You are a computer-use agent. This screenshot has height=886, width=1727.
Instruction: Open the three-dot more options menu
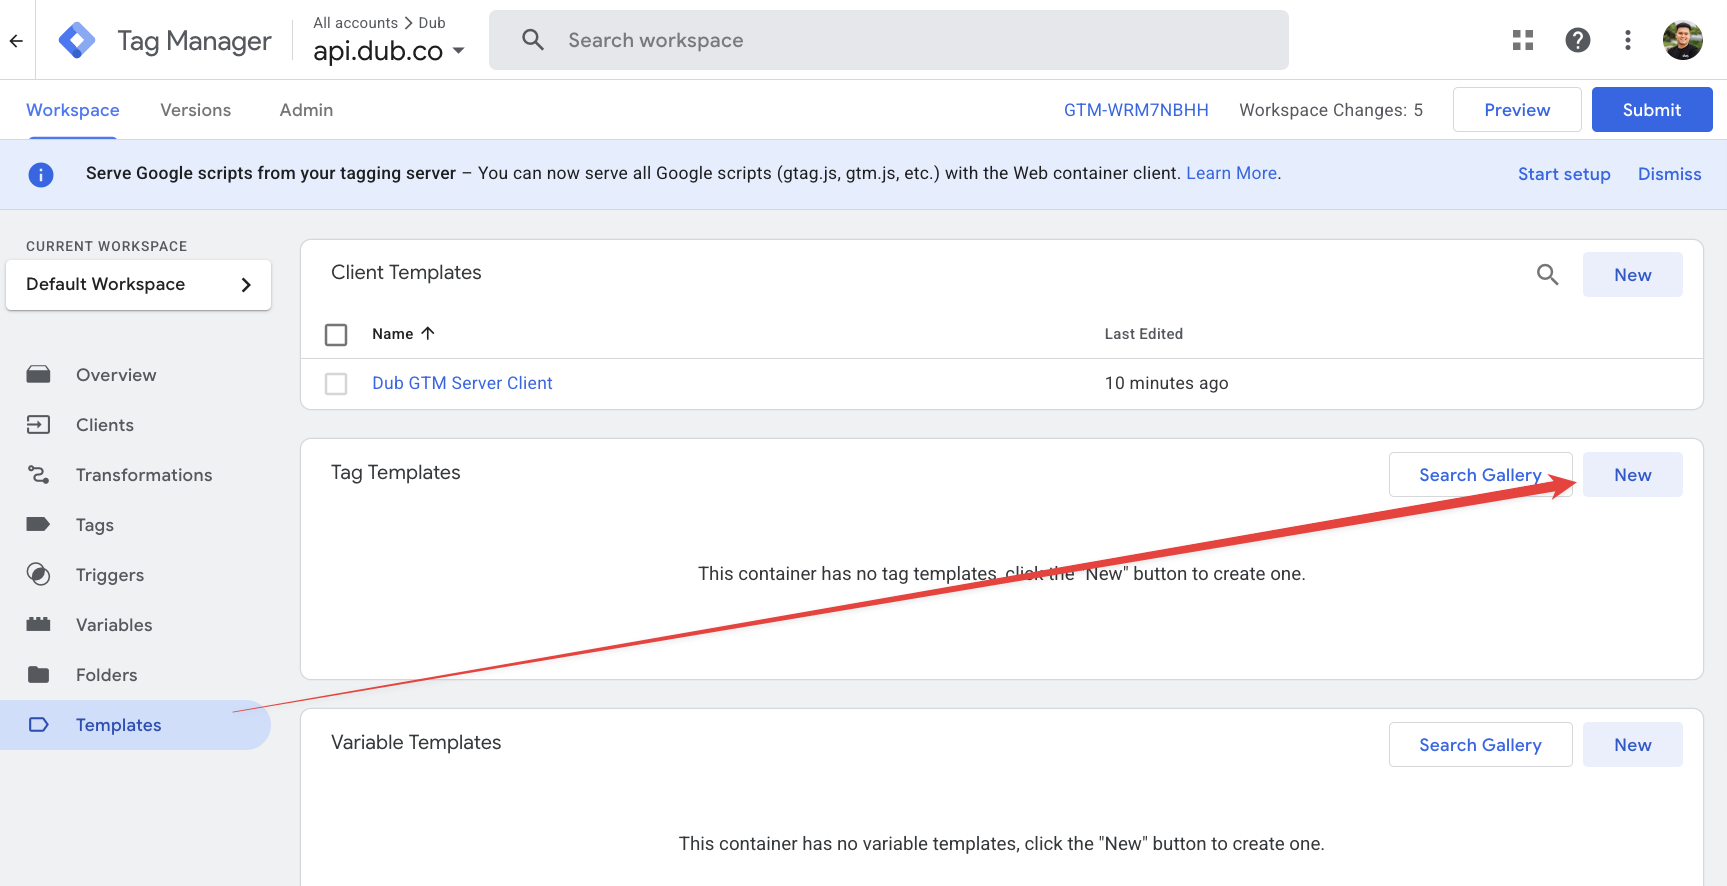click(1628, 40)
